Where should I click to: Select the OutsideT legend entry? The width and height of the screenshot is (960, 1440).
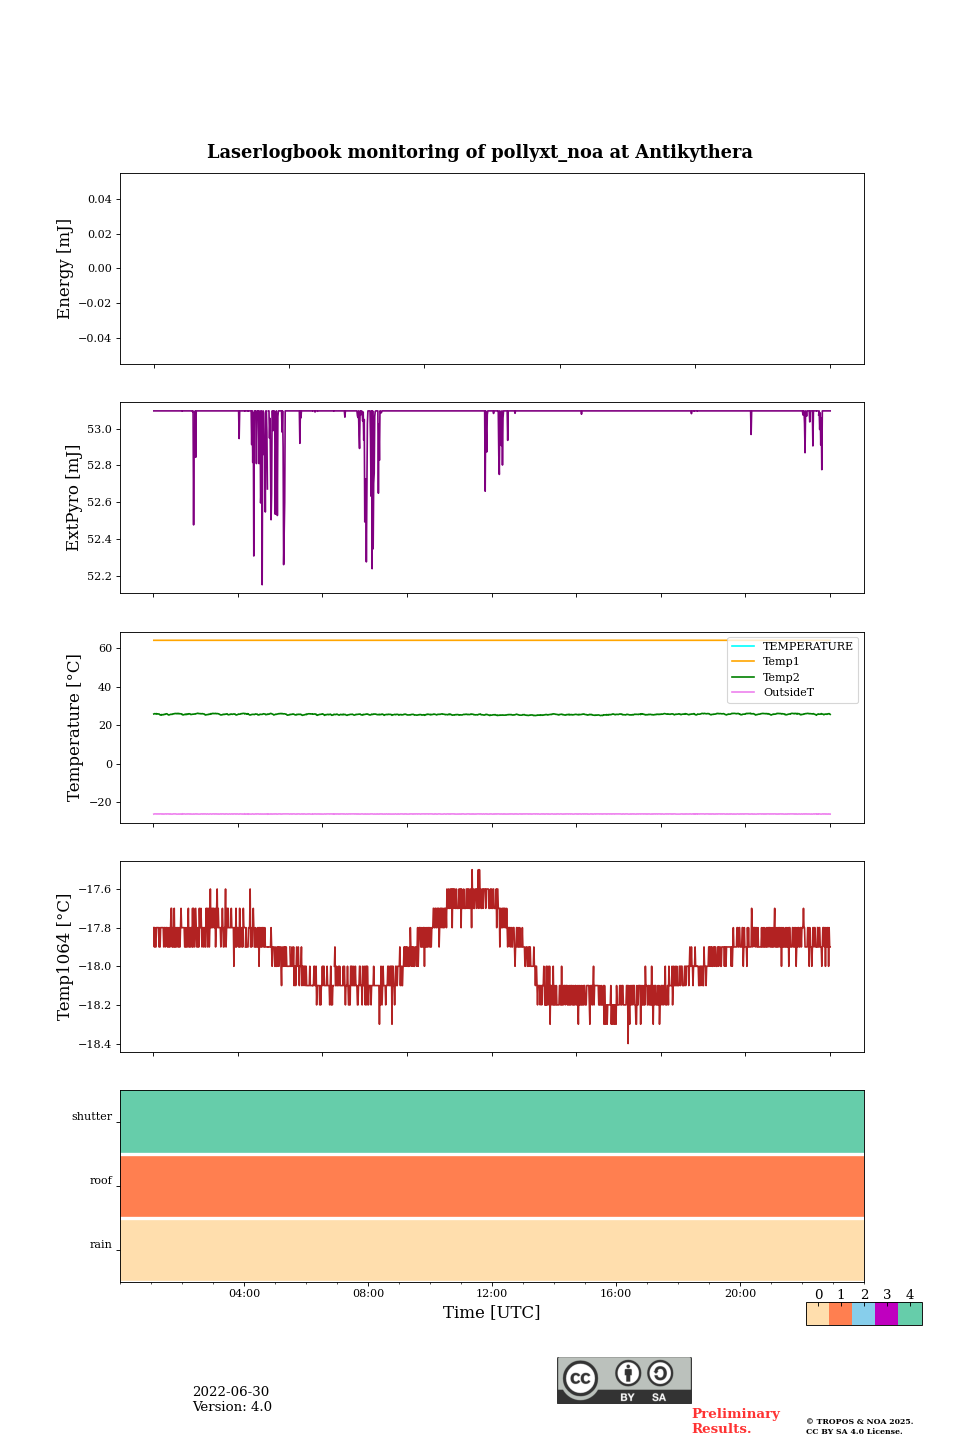click(773, 692)
